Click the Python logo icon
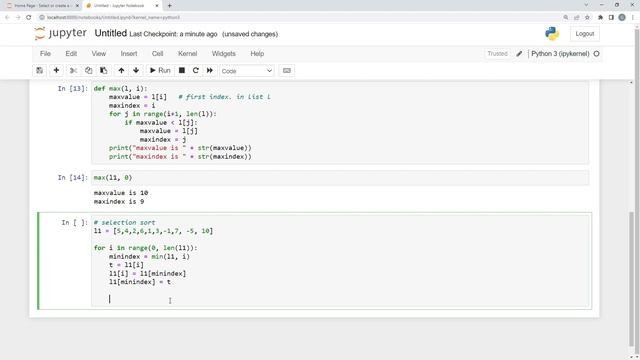This screenshot has height=360, width=640. (552, 33)
